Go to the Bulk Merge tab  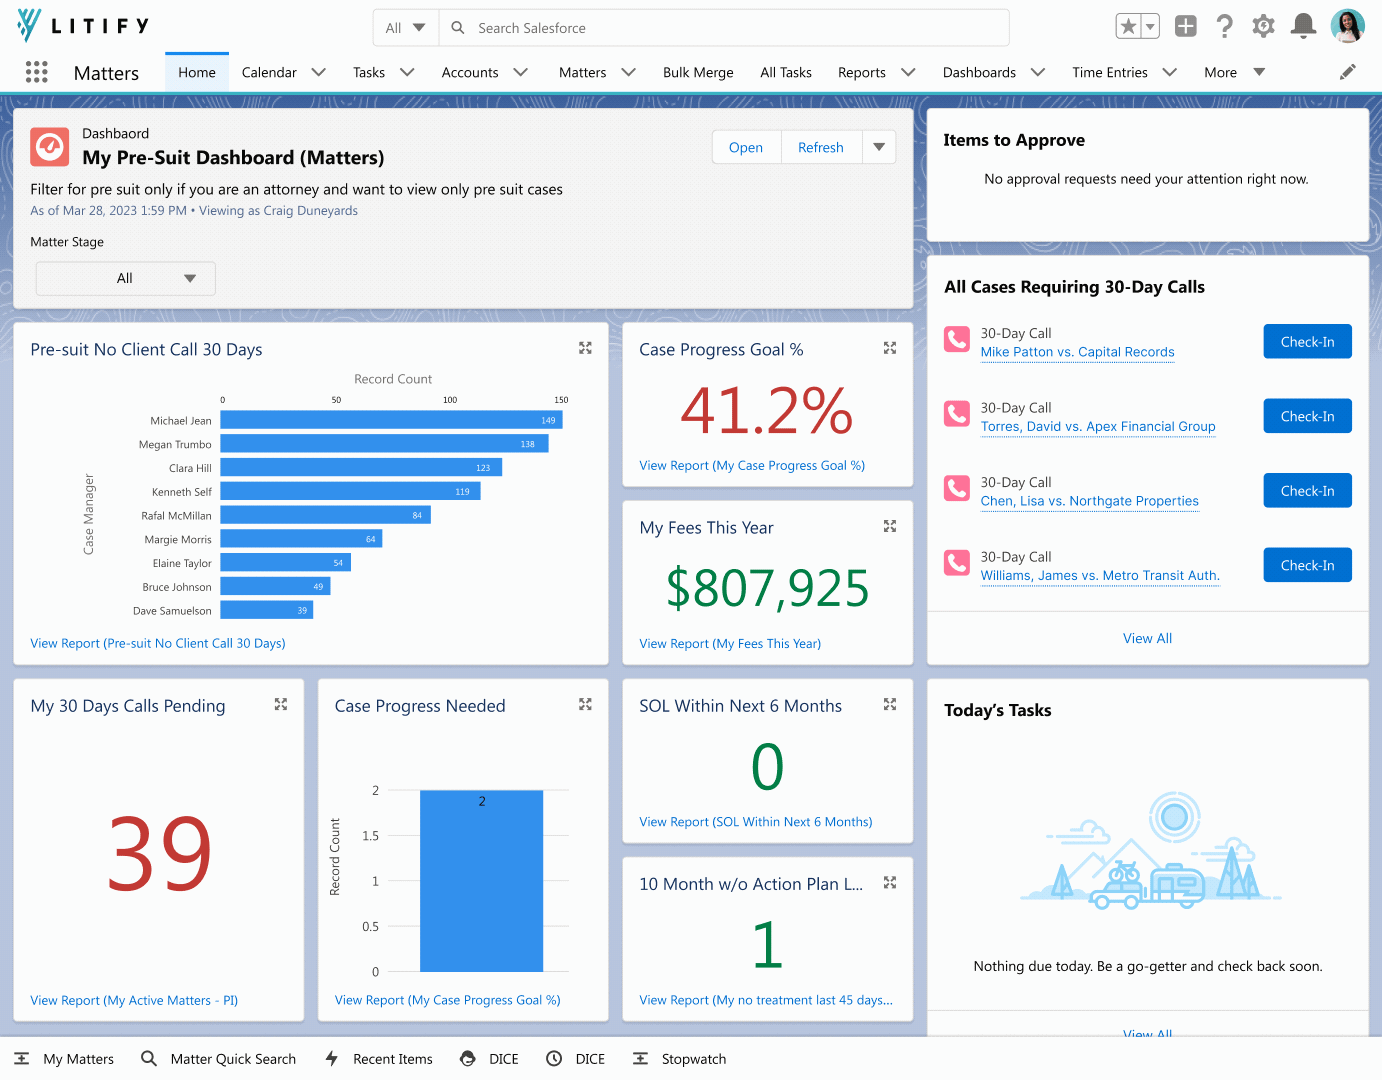tap(698, 72)
